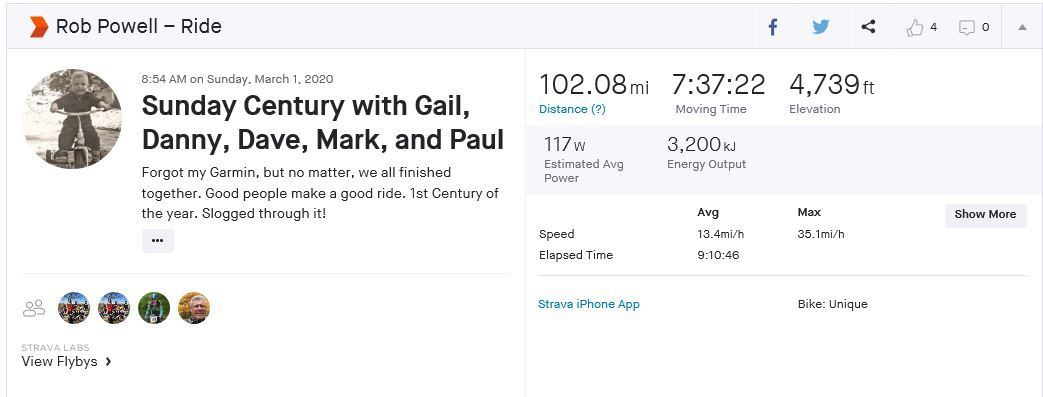Open comments speech bubble icon
This screenshot has width=1043, height=397.
pos(967,27)
